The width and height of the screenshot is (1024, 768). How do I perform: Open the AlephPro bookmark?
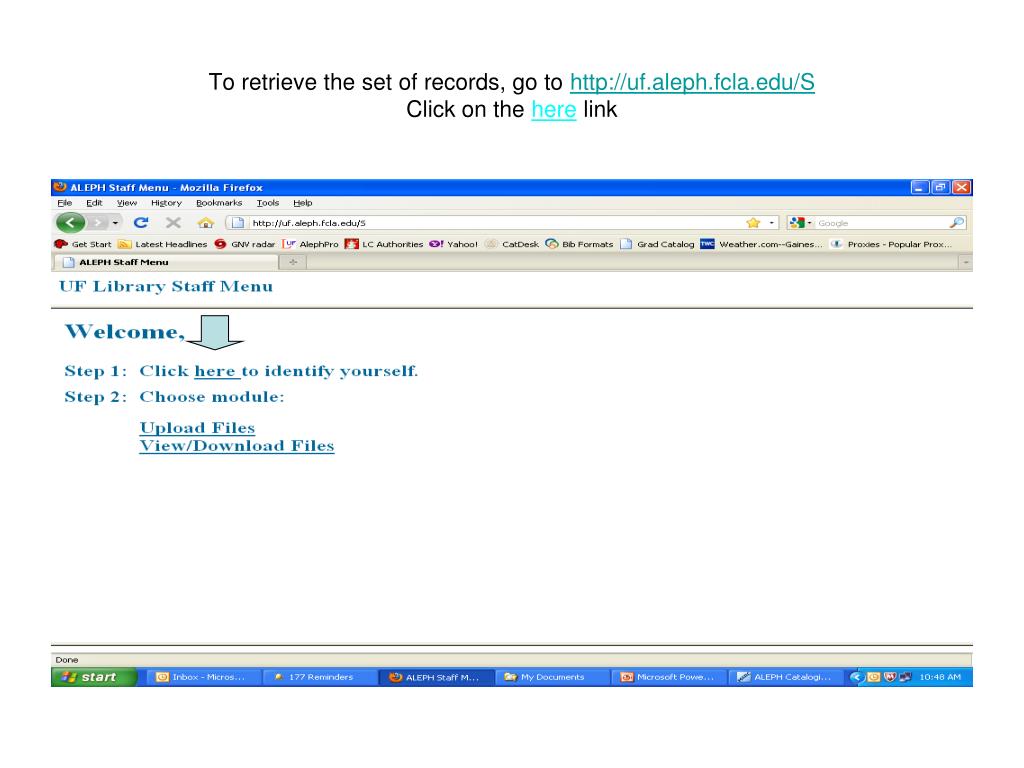[x=311, y=244]
